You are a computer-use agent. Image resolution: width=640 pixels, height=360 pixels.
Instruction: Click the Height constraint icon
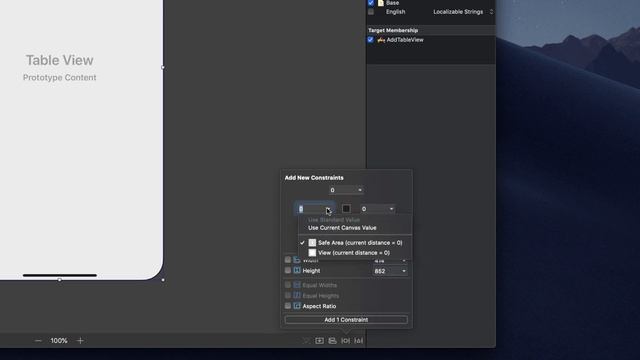297,270
